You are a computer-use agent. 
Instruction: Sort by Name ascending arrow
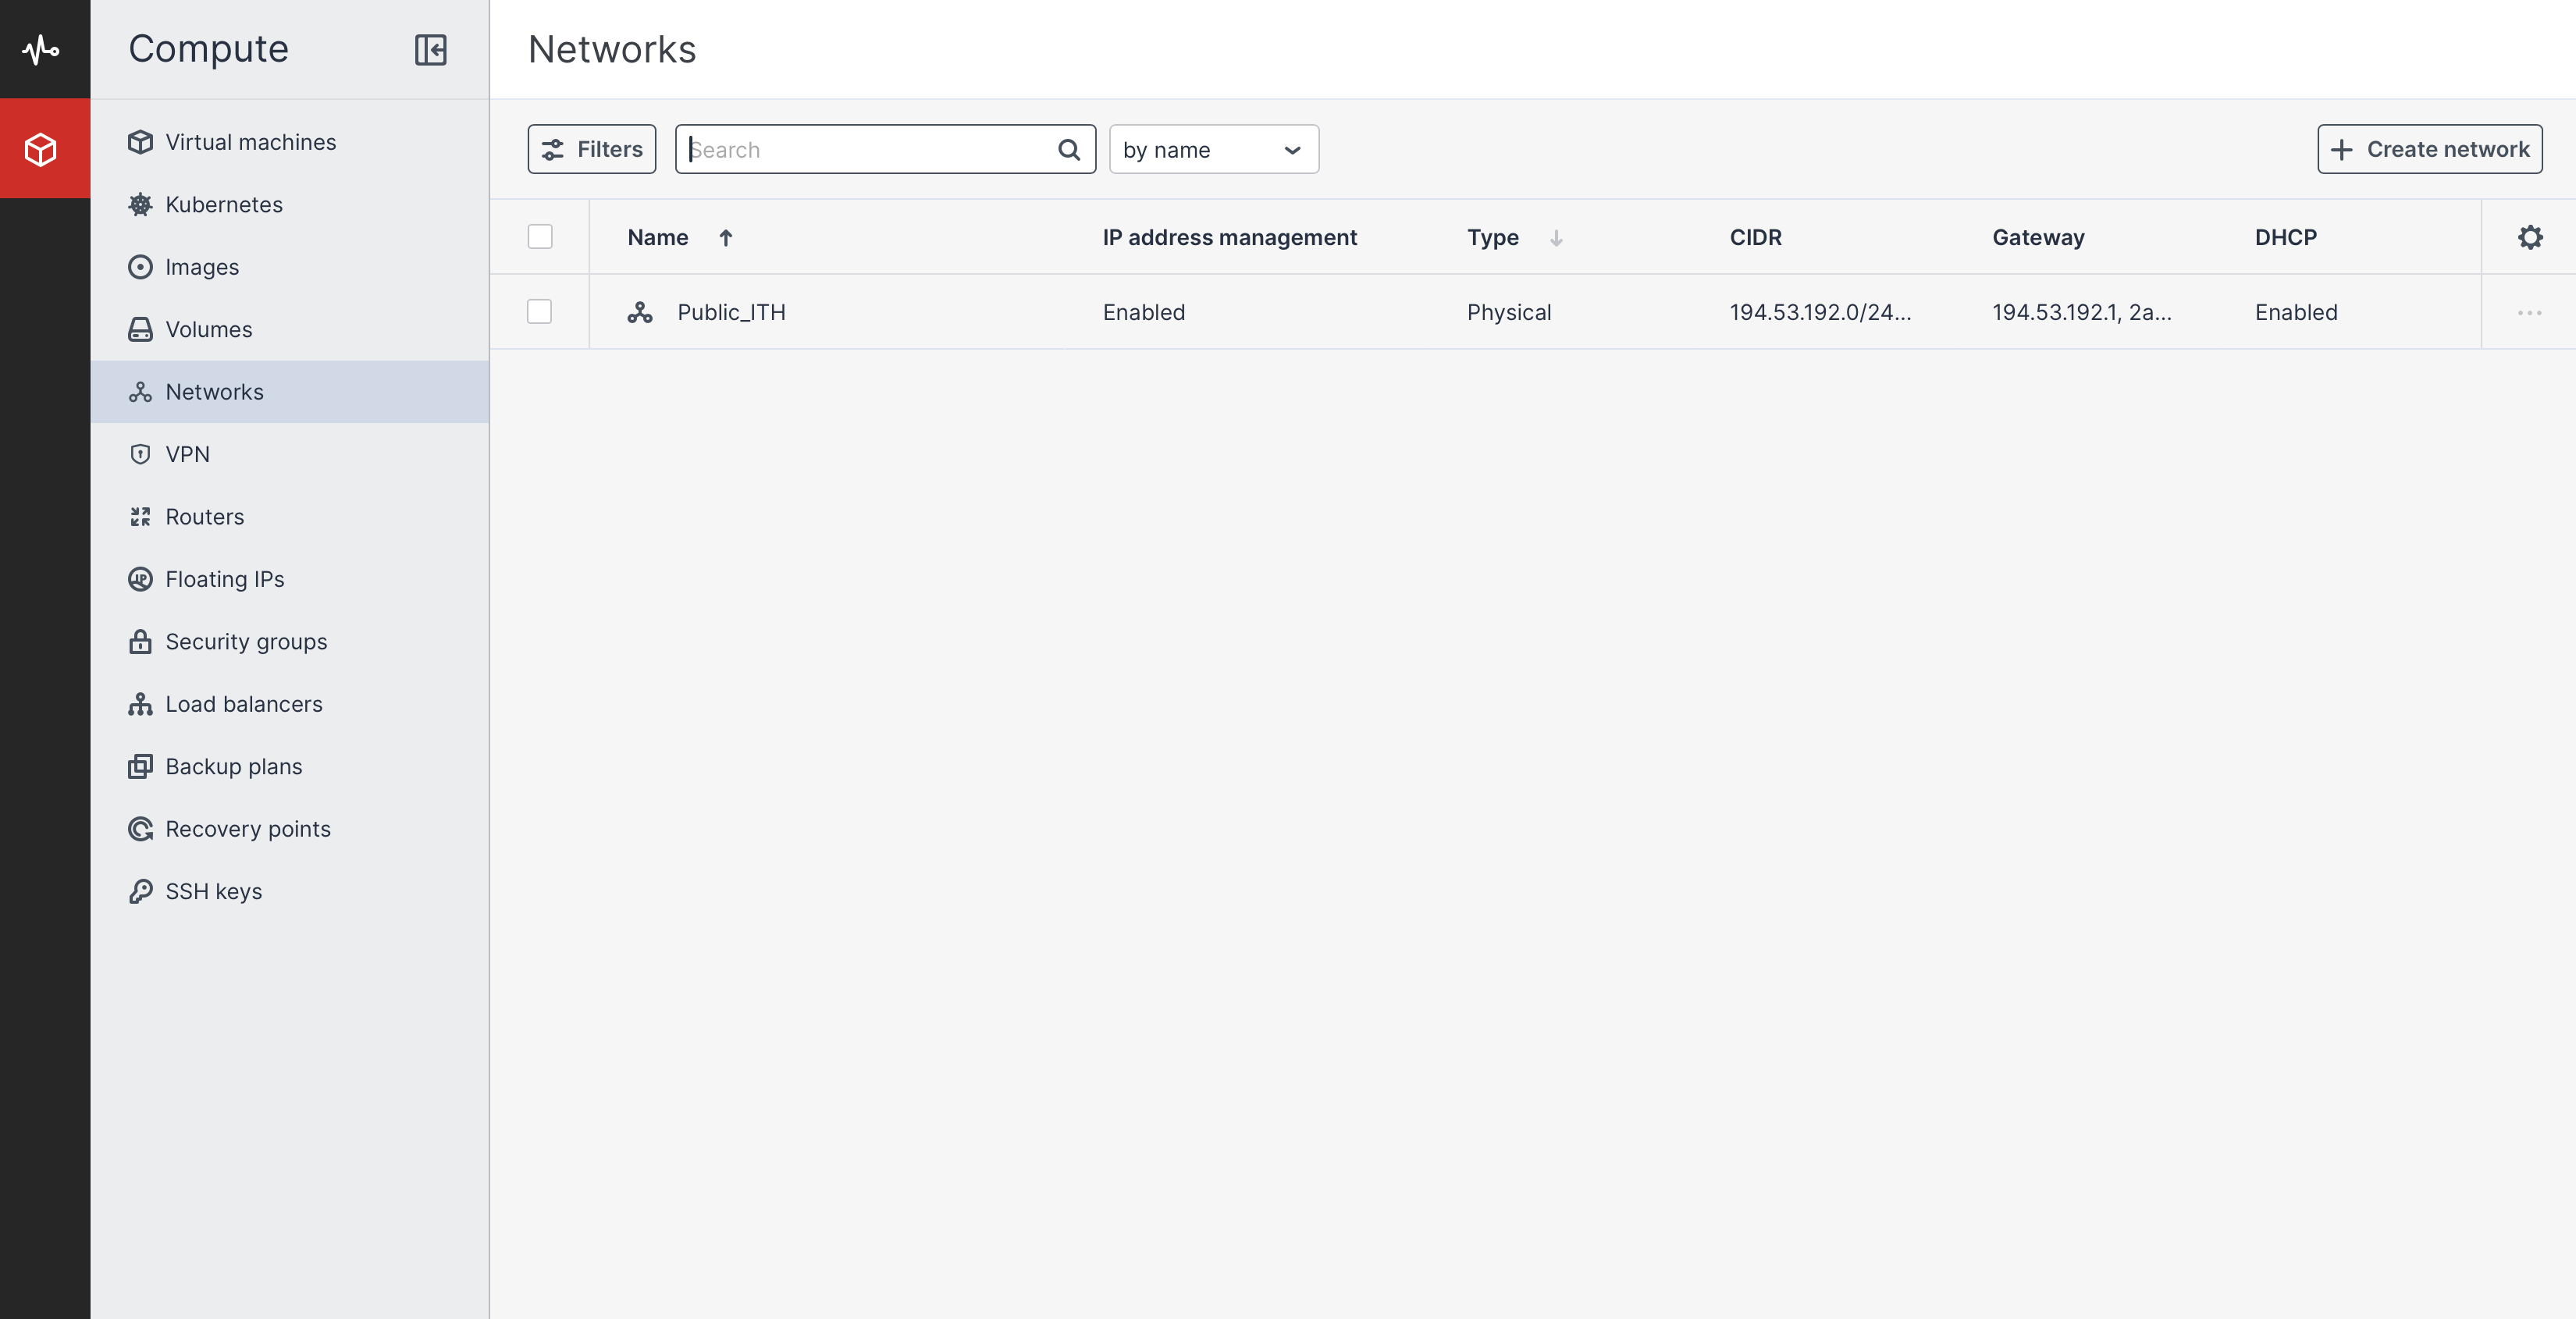[x=726, y=237]
